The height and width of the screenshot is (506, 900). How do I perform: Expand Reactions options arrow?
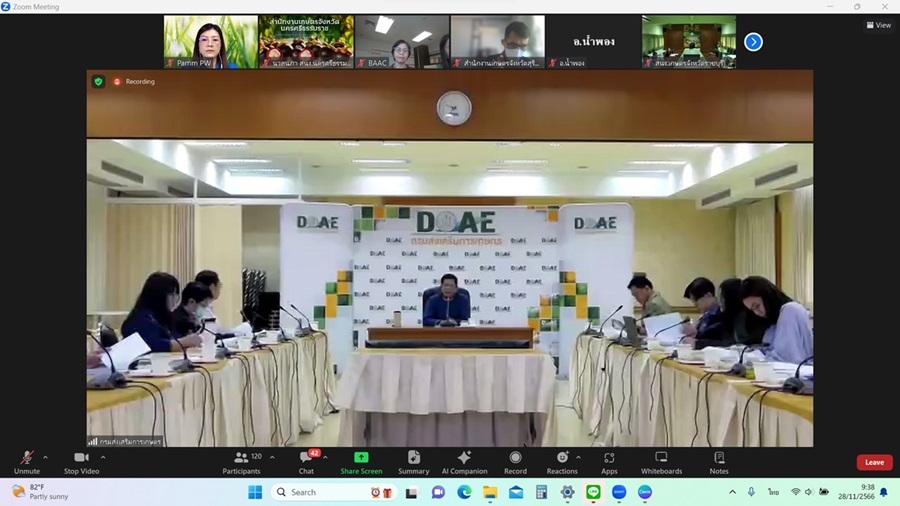[x=578, y=457]
